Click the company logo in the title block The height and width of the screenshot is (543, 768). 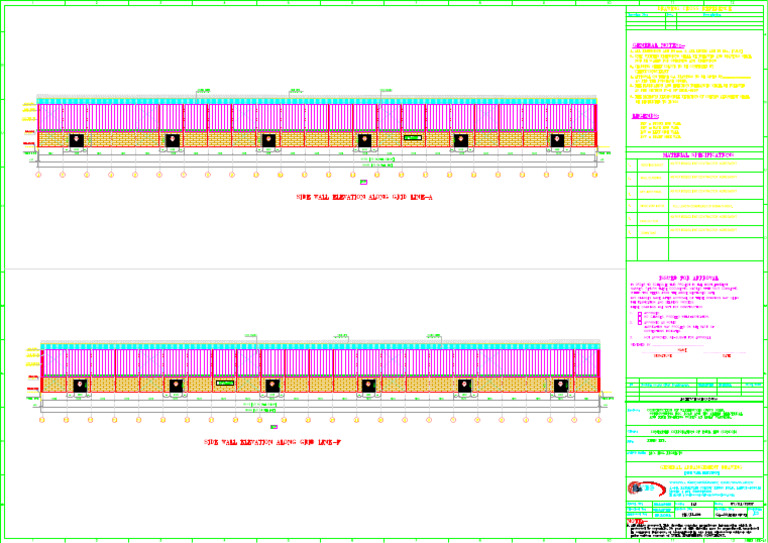point(646,488)
